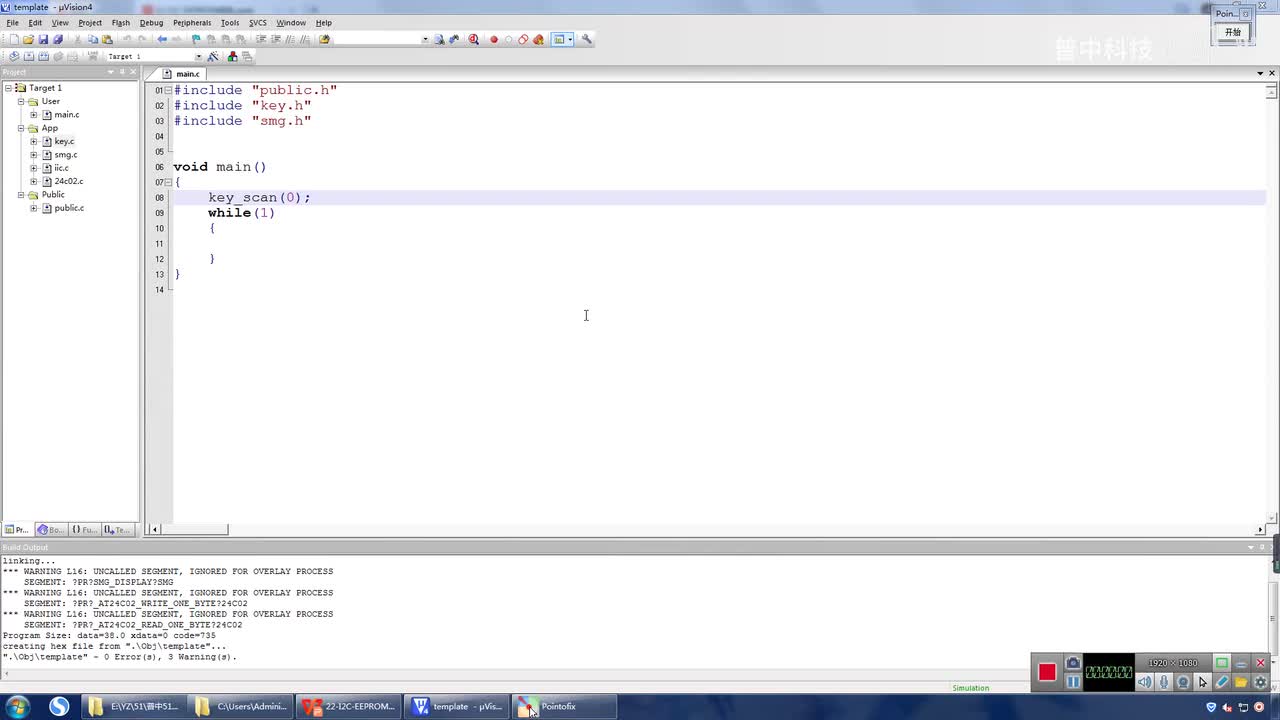The height and width of the screenshot is (720, 1280).
Task: Pause the recording in the recorder bar
Action: click(x=1073, y=682)
